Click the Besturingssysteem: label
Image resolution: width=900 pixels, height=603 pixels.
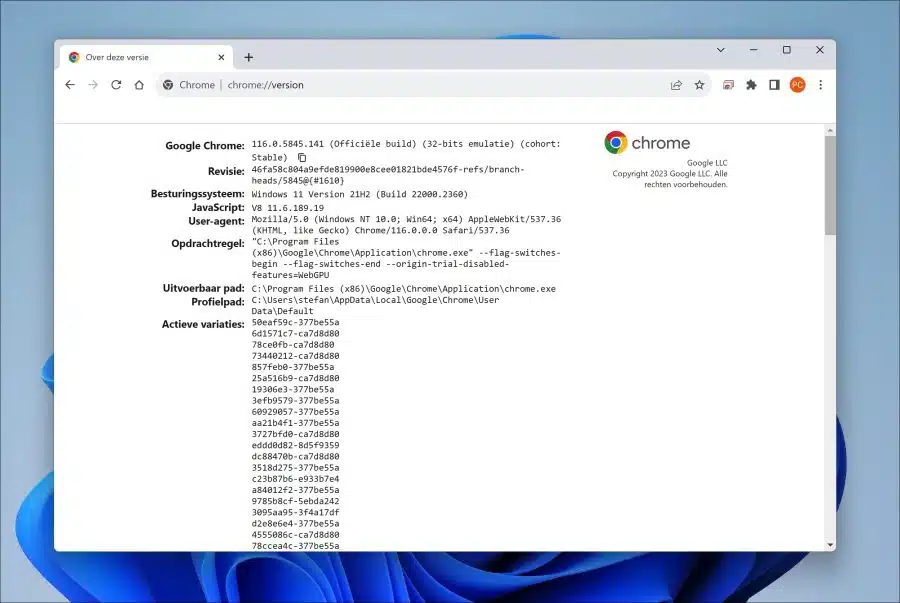197,194
